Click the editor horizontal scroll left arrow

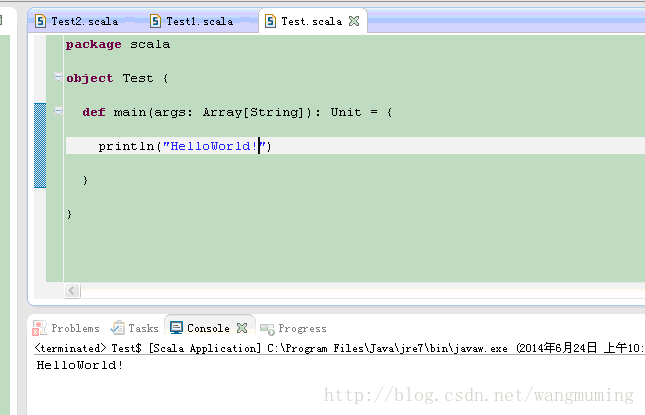click(x=72, y=291)
